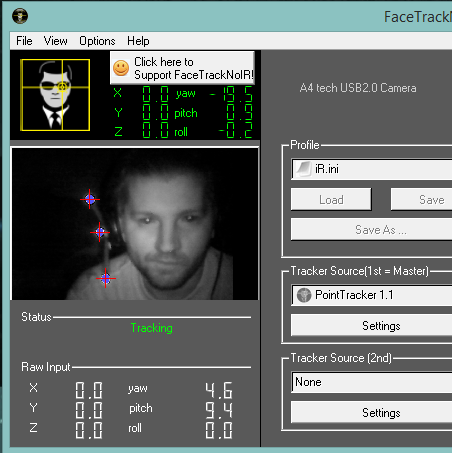The width and height of the screenshot is (452, 453).
Task: Open the View menu
Action: tap(55, 41)
